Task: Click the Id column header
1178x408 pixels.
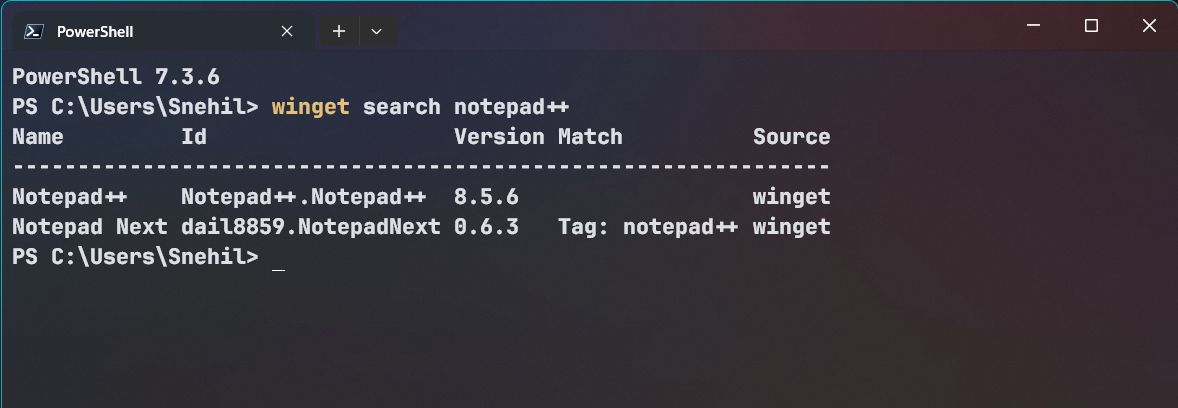Action: click(x=193, y=137)
